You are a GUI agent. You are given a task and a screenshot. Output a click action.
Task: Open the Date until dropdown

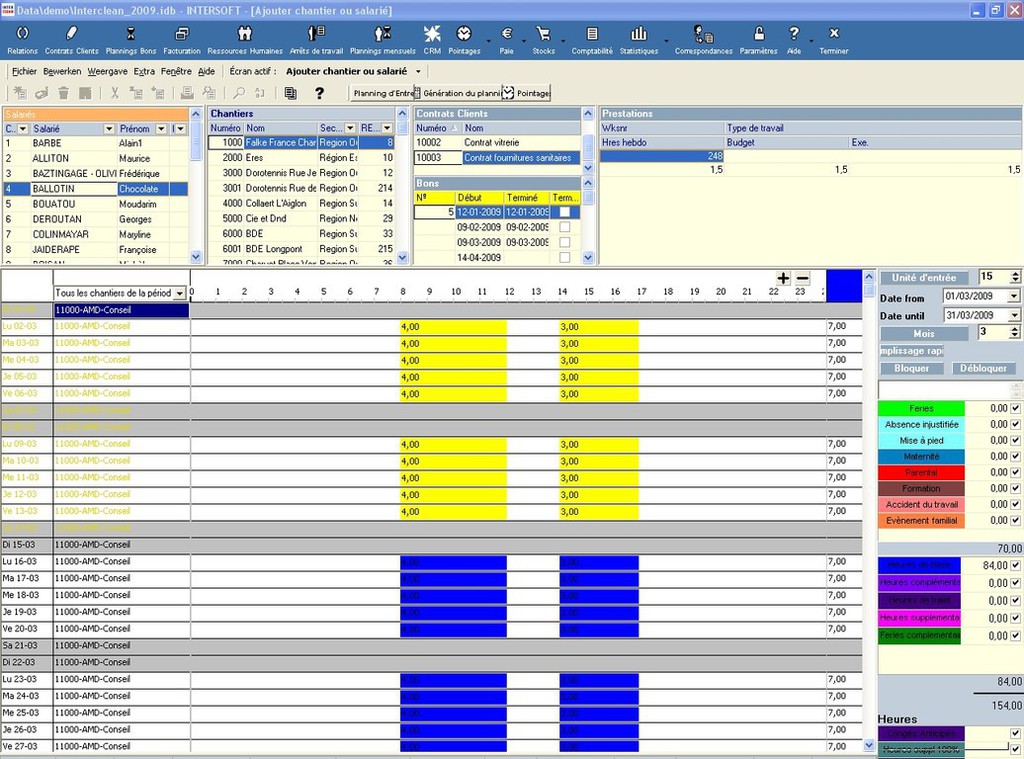coord(1014,315)
